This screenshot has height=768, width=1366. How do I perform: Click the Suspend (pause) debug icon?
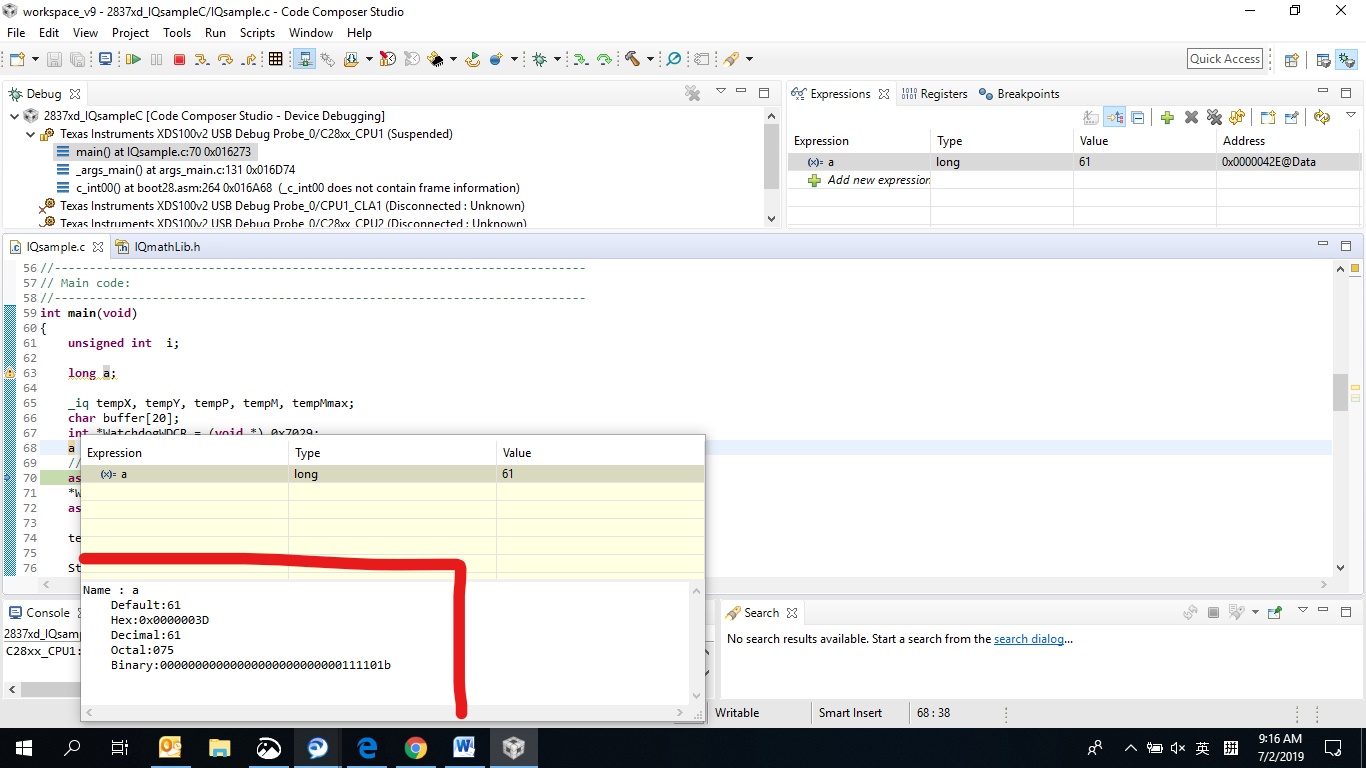[x=156, y=60]
